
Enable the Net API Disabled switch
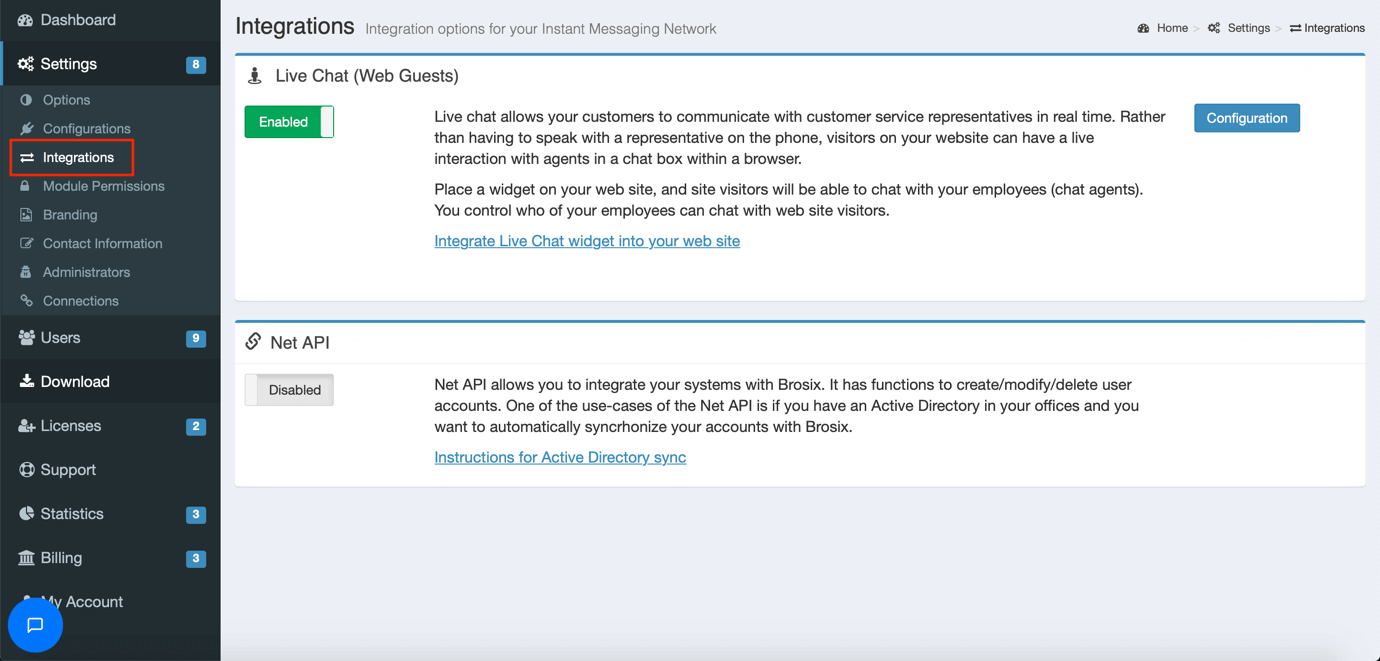click(289, 390)
